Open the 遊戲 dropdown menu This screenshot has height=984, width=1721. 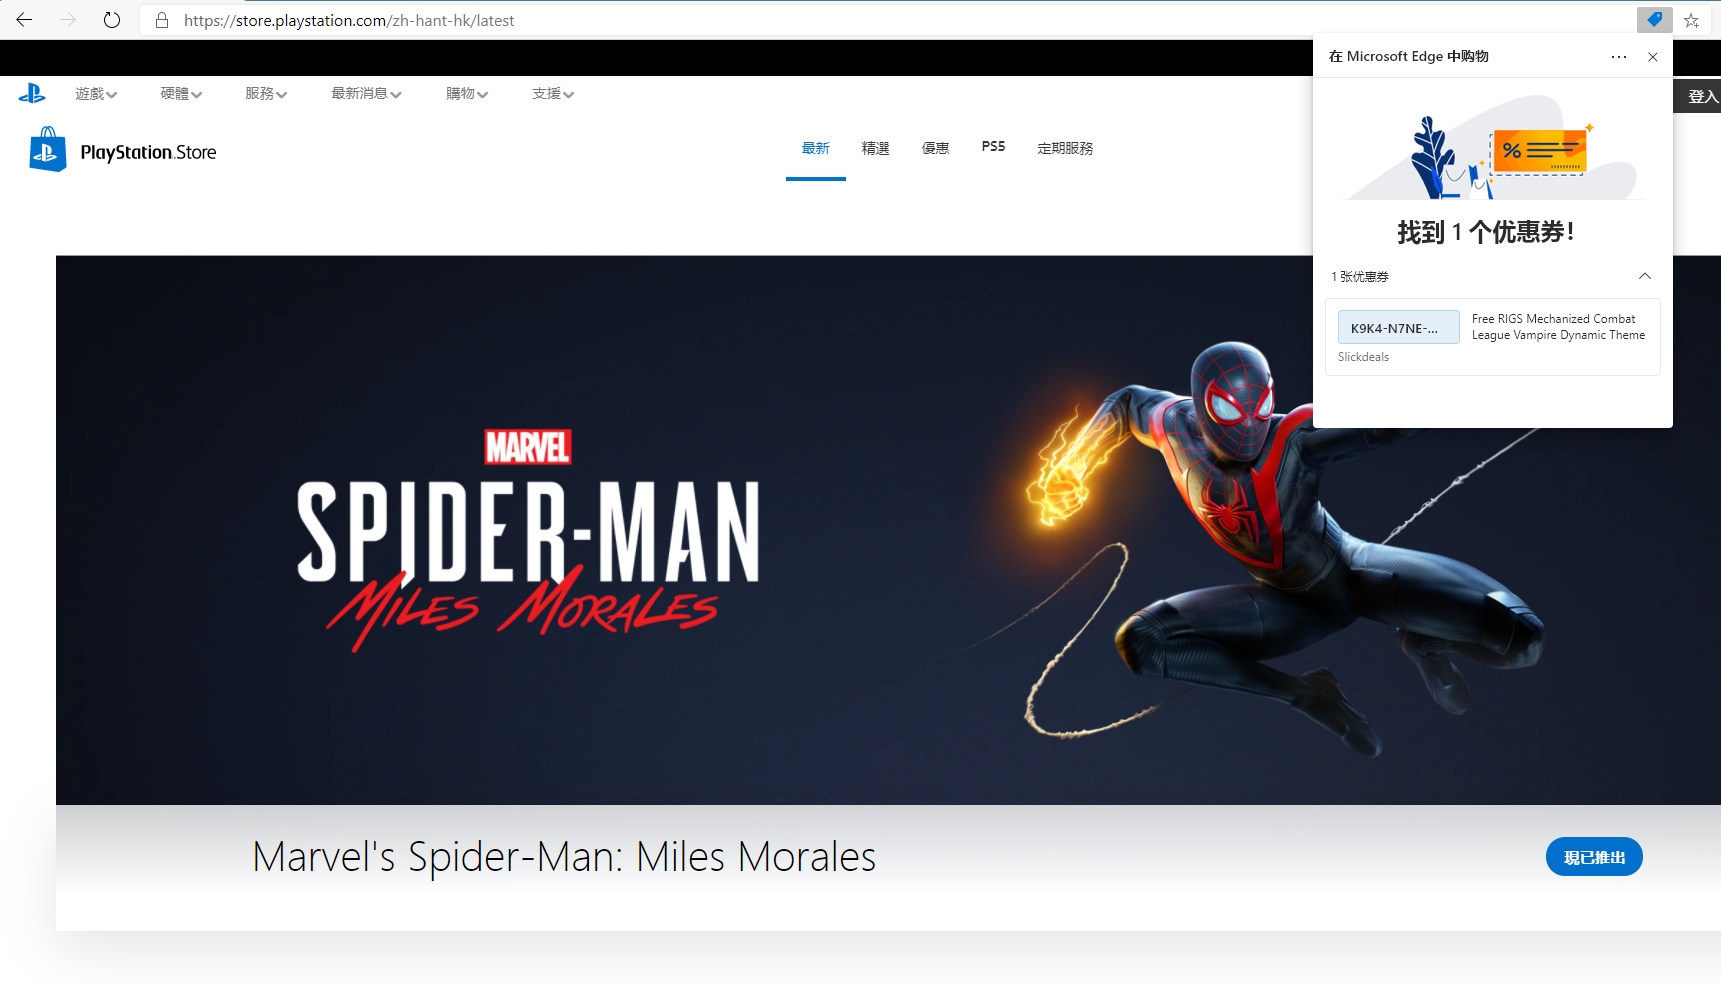(96, 94)
